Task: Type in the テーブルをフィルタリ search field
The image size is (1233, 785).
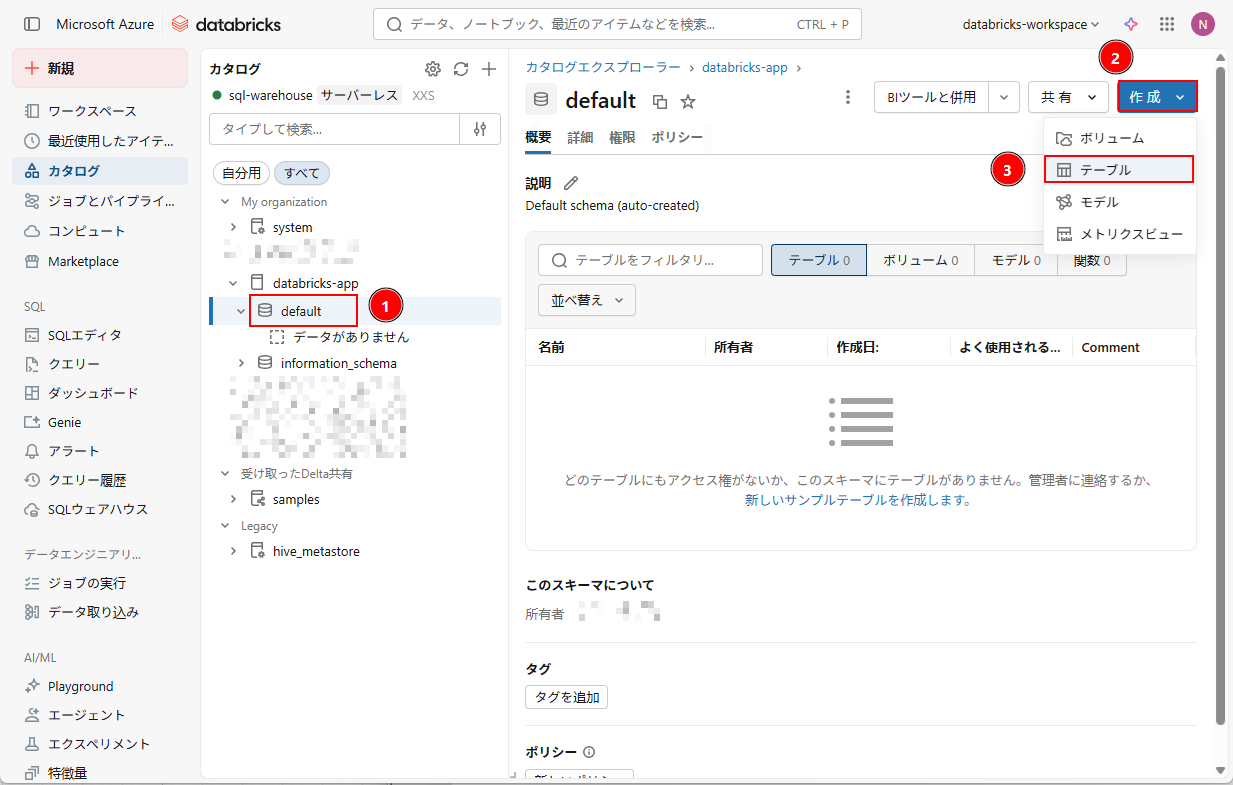Action: (660, 260)
